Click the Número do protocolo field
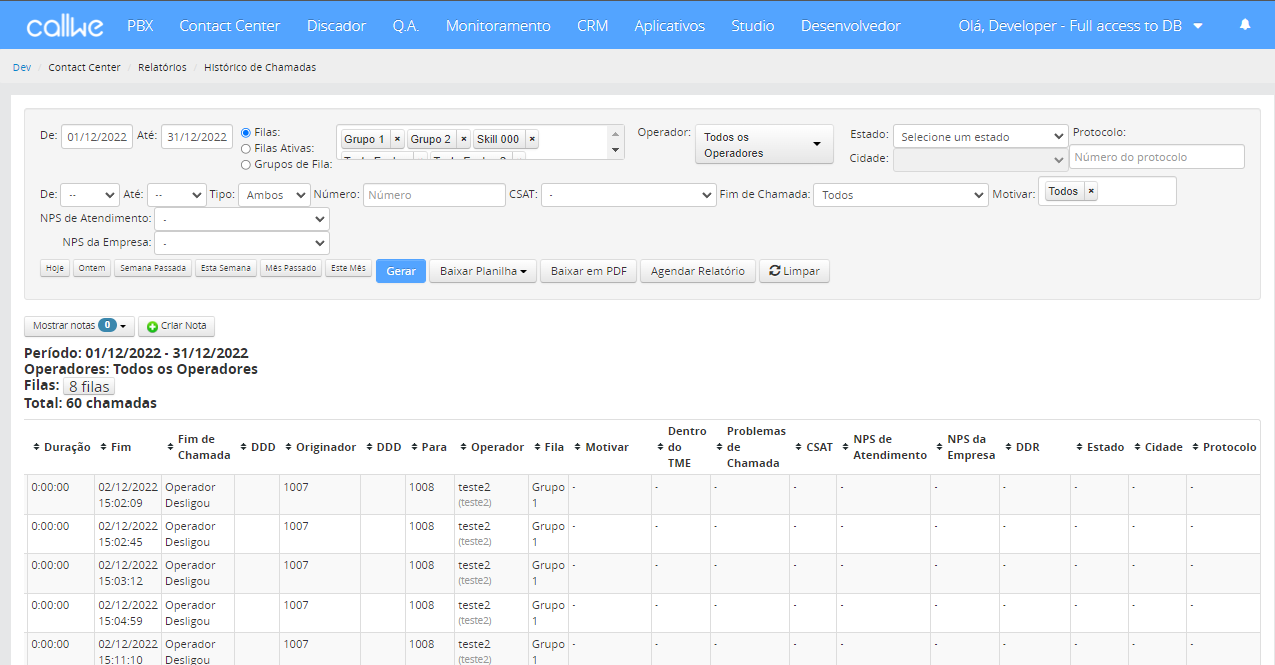 pyautogui.click(x=1157, y=157)
